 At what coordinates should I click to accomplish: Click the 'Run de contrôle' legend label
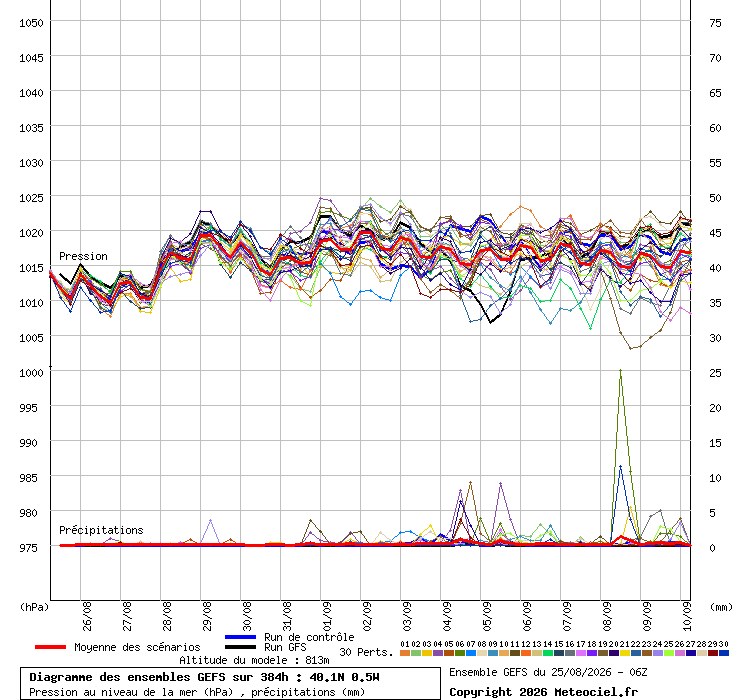[x=309, y=637]
